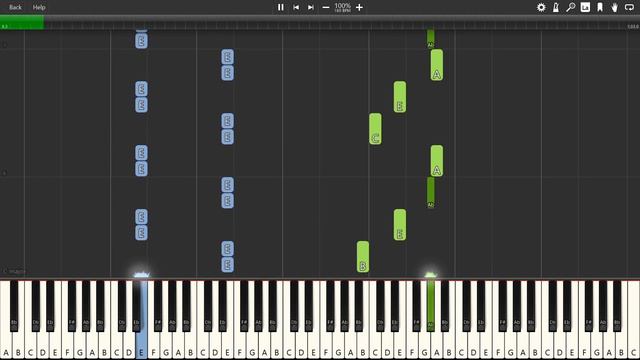The width and height of the screenshot is (640, 360).
Task: Decrease playback speed with the minus button
Action: (326, 7)
